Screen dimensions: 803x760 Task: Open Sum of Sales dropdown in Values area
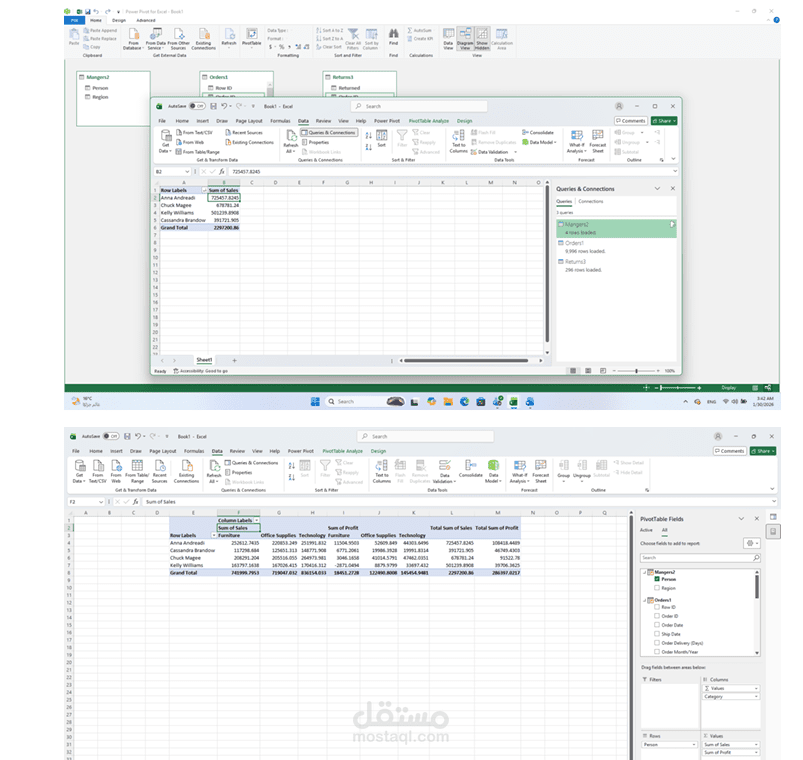[x=756, y=745]
